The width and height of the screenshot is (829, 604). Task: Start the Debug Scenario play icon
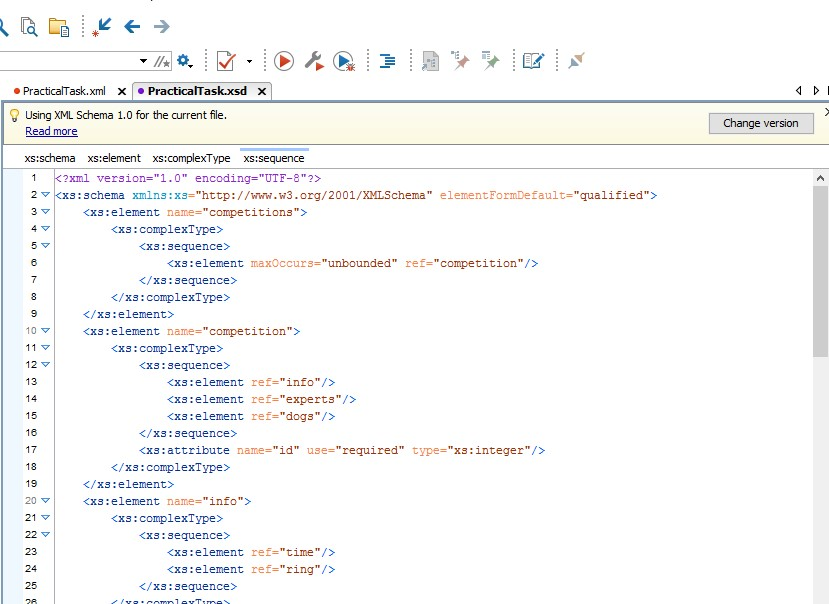pyautogui.click(x=347, y=60)
